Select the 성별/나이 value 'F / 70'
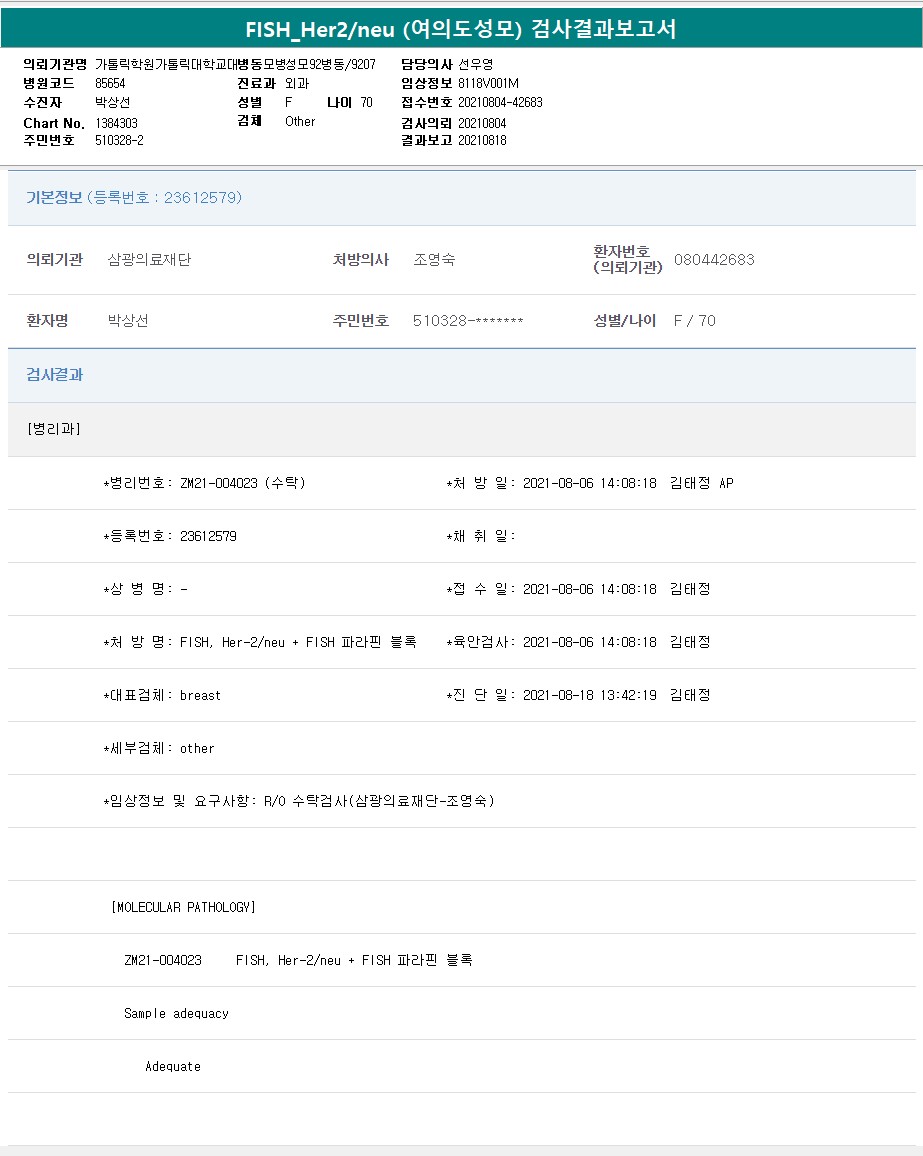 694,321
